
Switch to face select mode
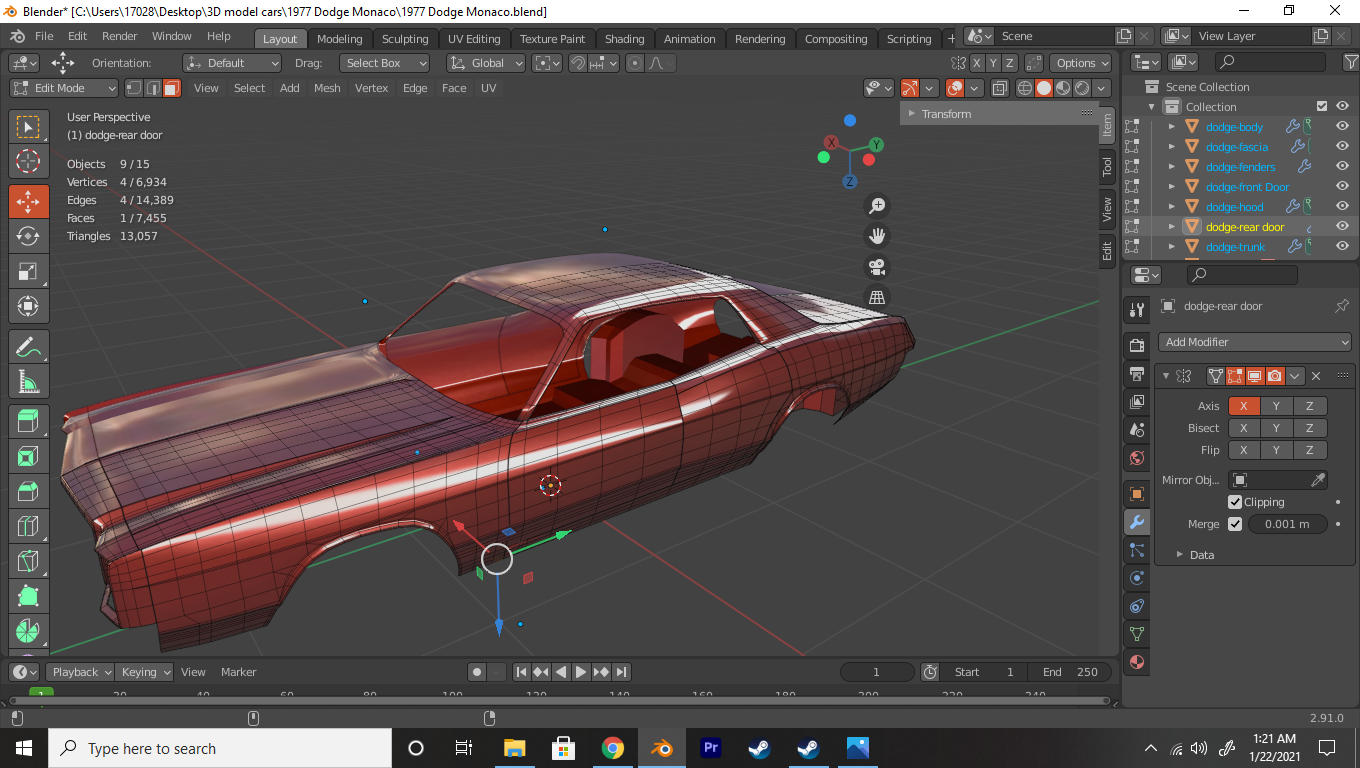click(172, 88)
